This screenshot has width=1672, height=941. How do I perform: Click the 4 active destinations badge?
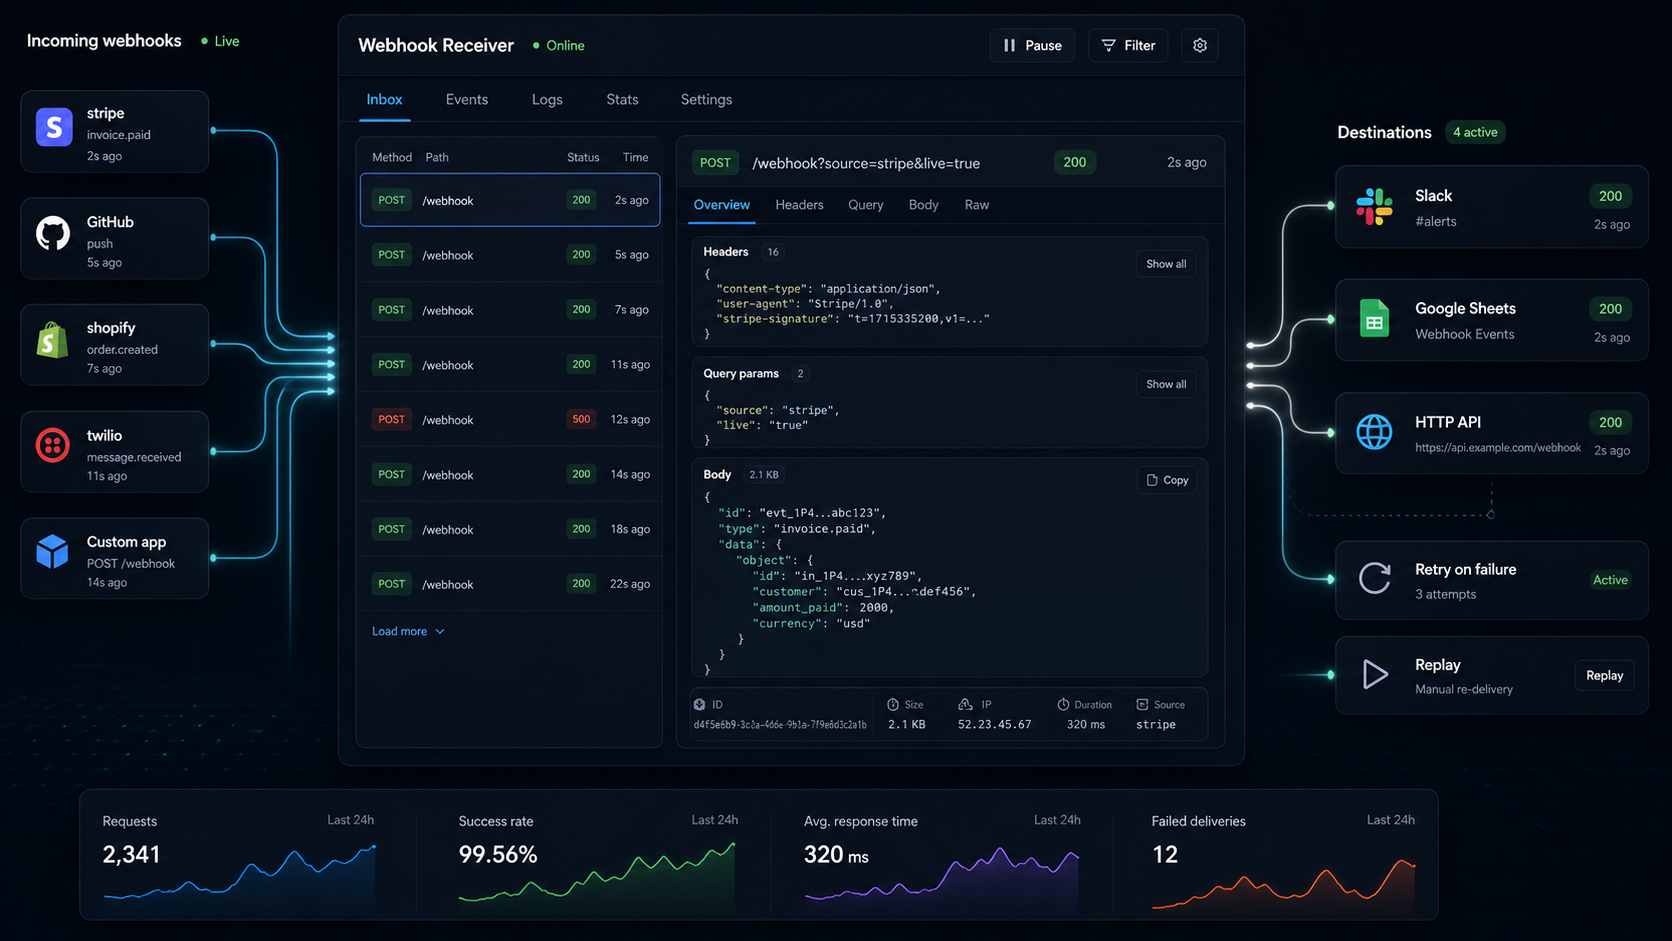1475,132
